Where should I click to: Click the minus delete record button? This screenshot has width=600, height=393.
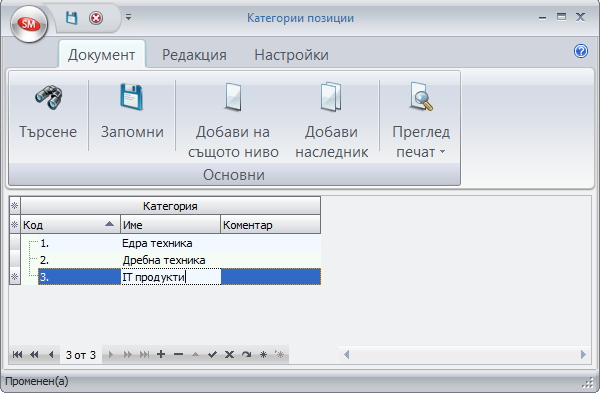coord(178,354)
